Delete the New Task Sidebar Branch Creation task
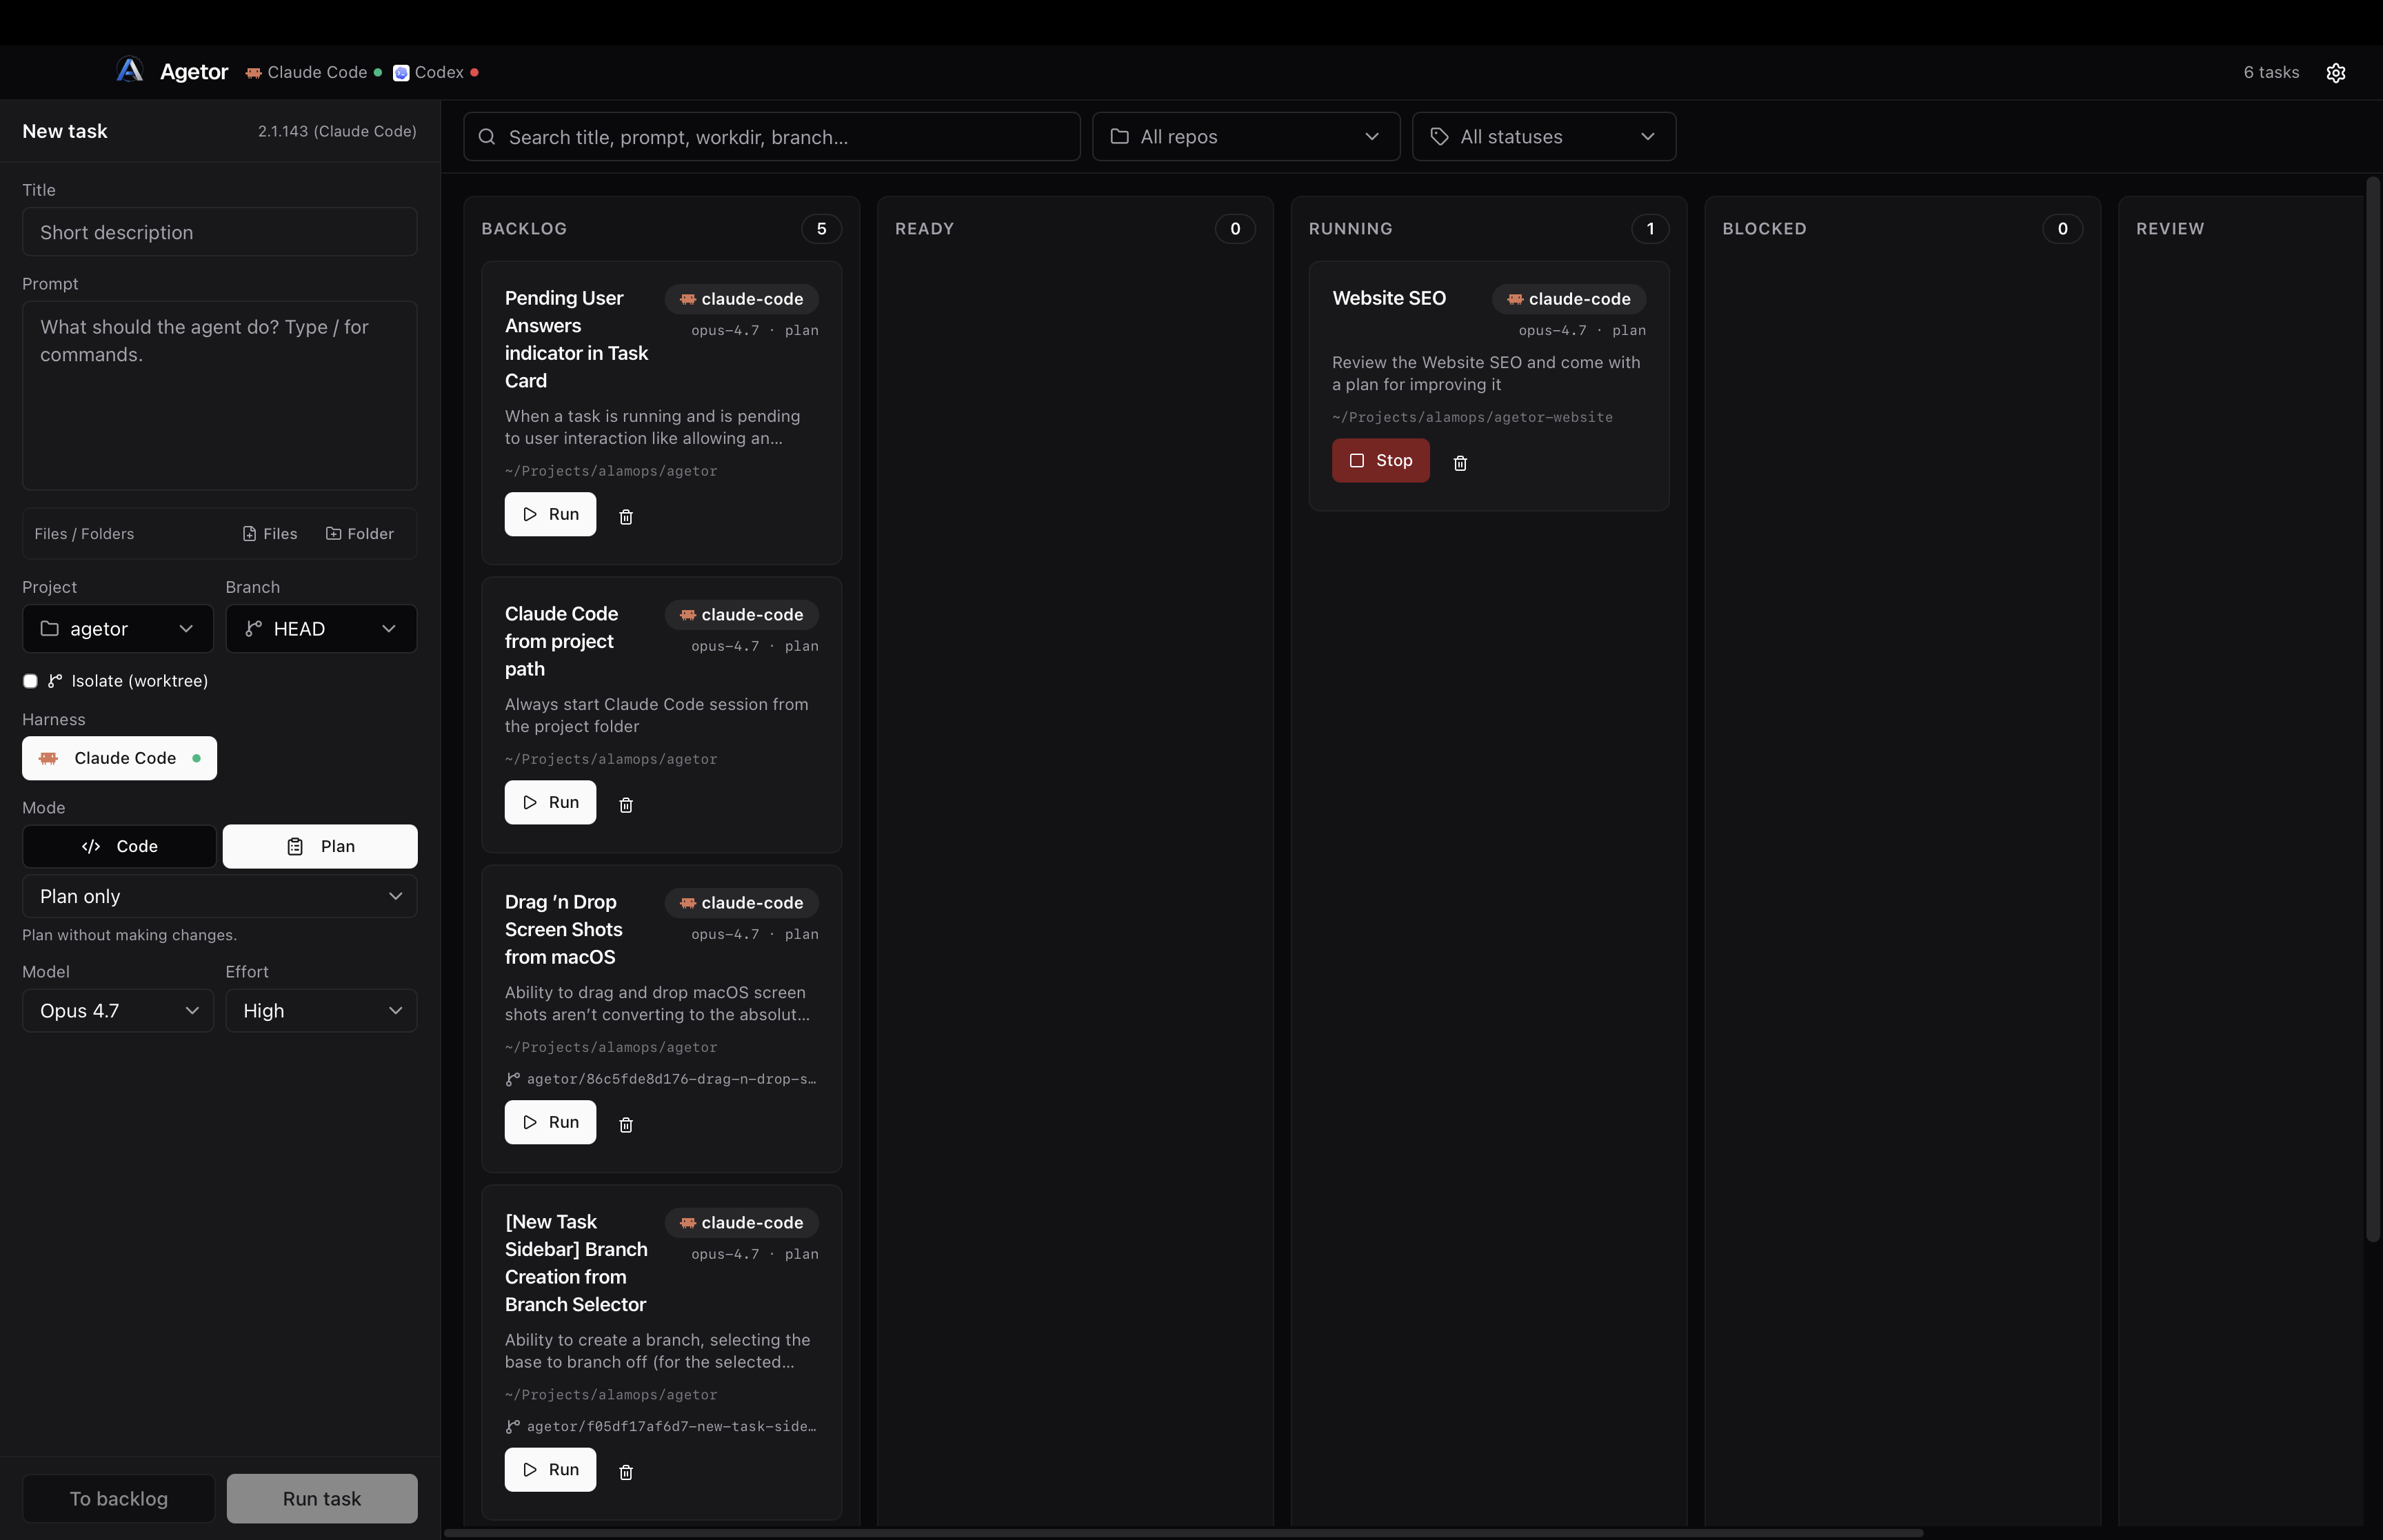This screenshot has width=2383, height=1540. pyautogui.click(x=626, y=1471)
